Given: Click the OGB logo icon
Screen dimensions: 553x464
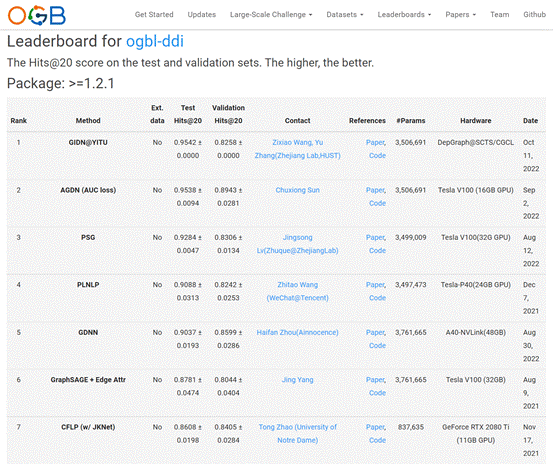Looking at the screenshot, I should coord(37,16).
